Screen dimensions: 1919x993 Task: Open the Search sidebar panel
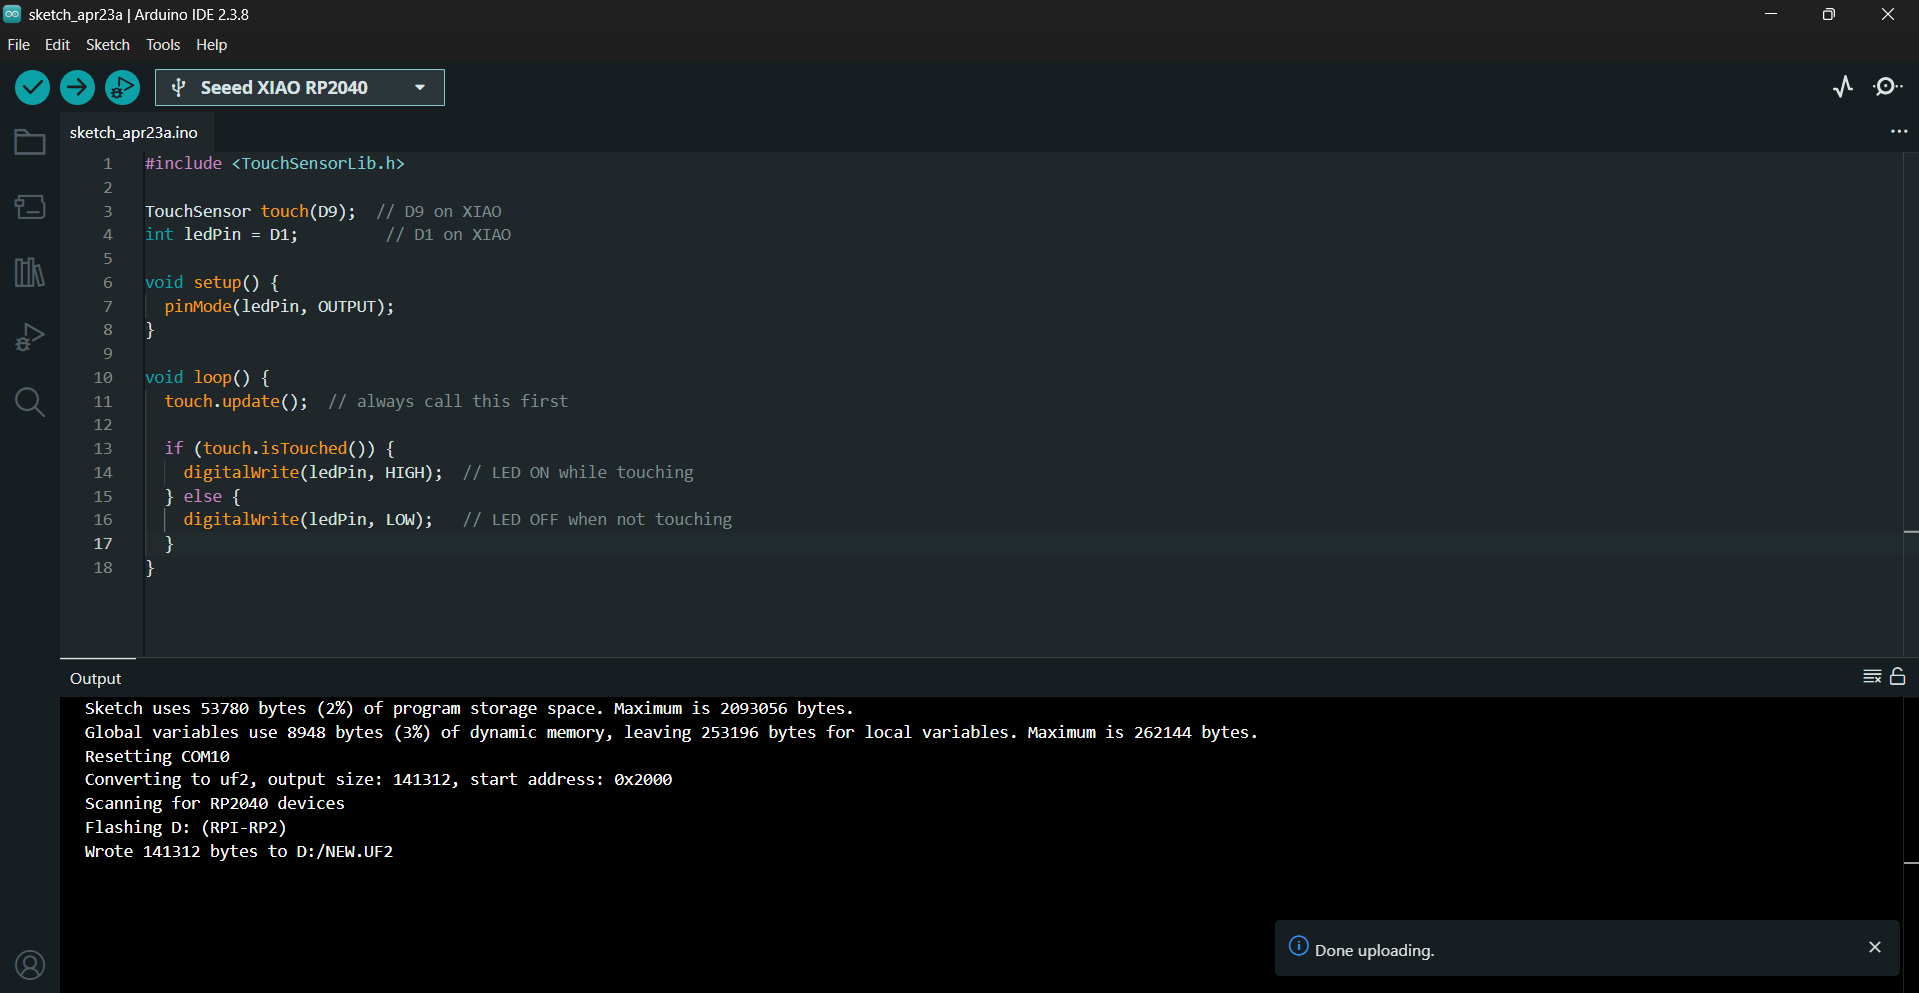[30, 402]
